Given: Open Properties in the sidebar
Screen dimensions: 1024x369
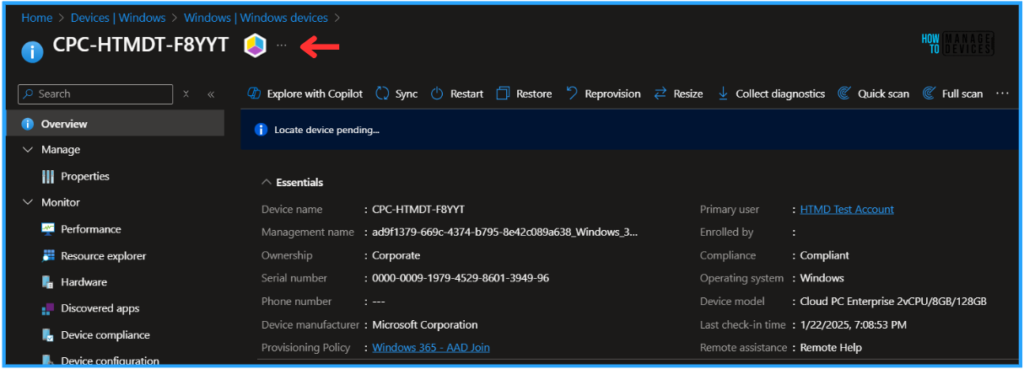Looking at the screenshot, I should pyautogui.click(x=85, y=176).
